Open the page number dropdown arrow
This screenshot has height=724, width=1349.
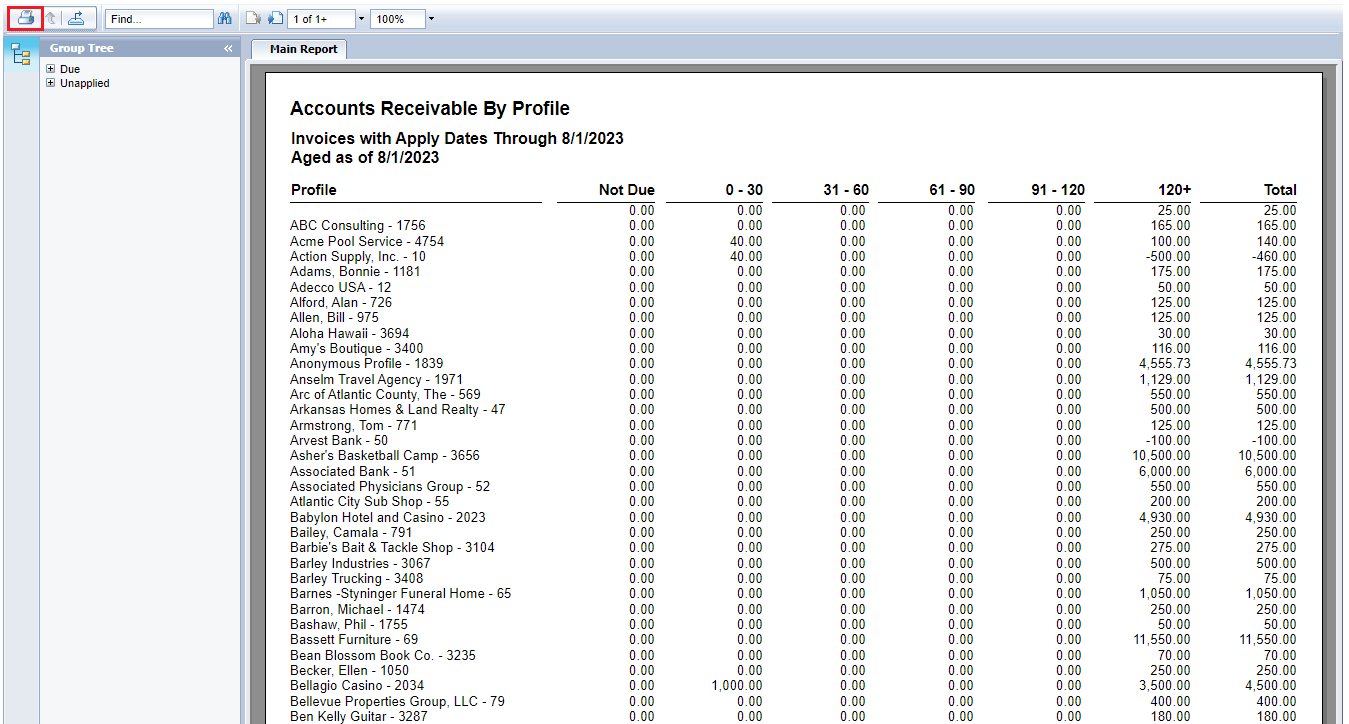pyautogui.click(x=361, y=19)
